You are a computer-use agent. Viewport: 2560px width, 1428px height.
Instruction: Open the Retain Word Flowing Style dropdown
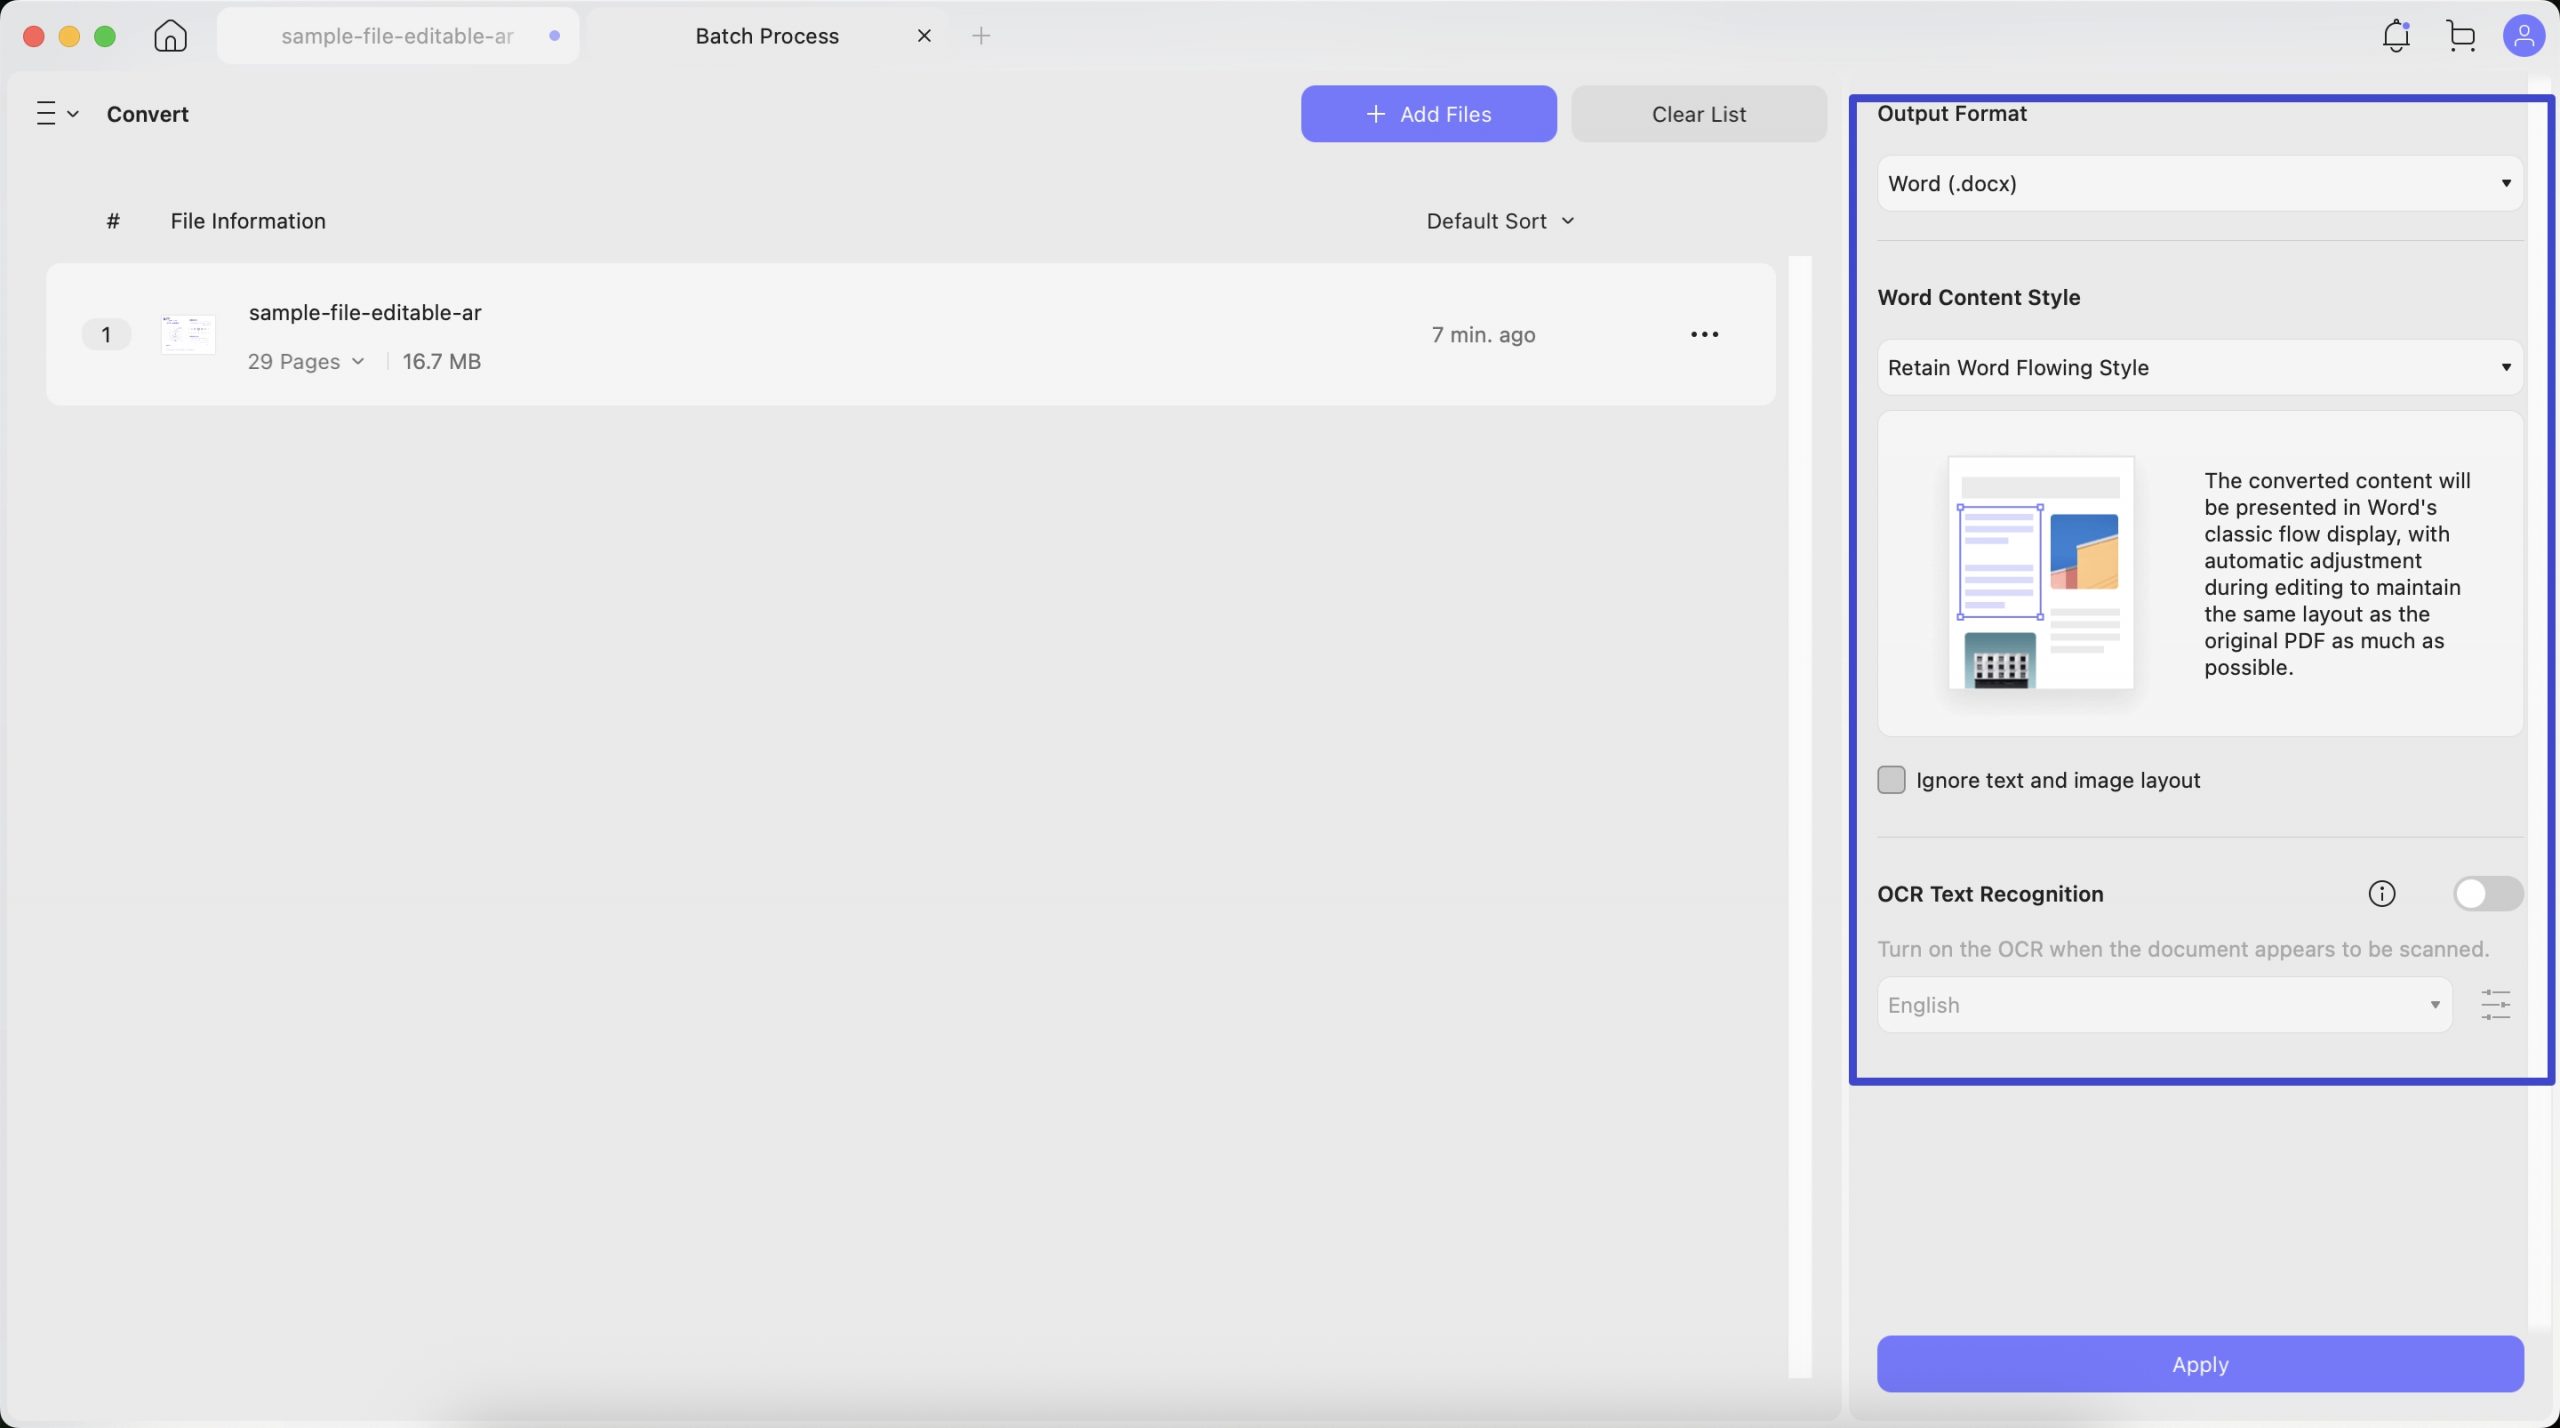coord(2199,368)
